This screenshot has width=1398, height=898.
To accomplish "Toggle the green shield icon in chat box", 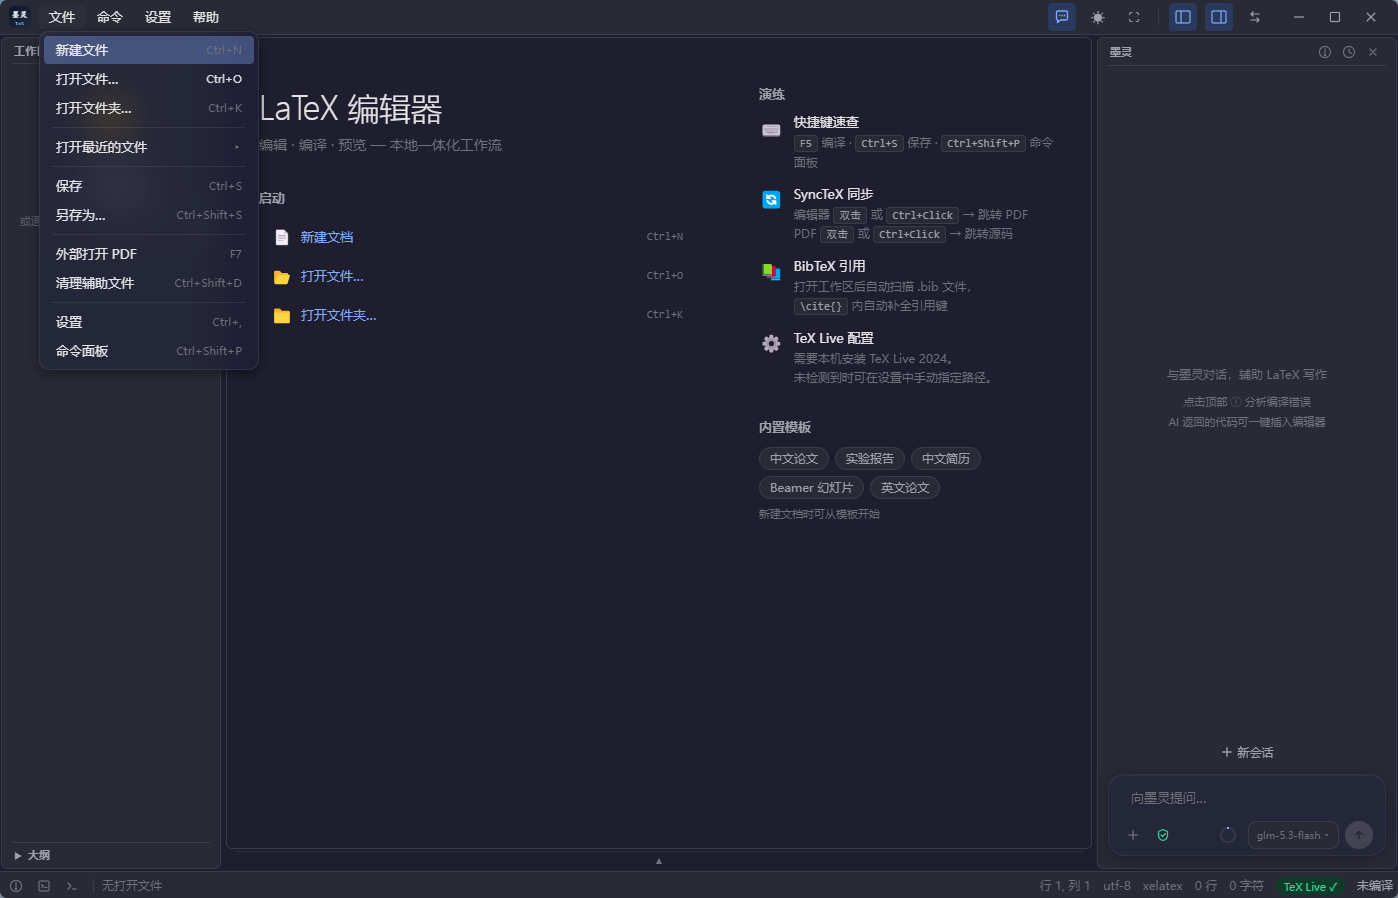I will pos(1163,835).
